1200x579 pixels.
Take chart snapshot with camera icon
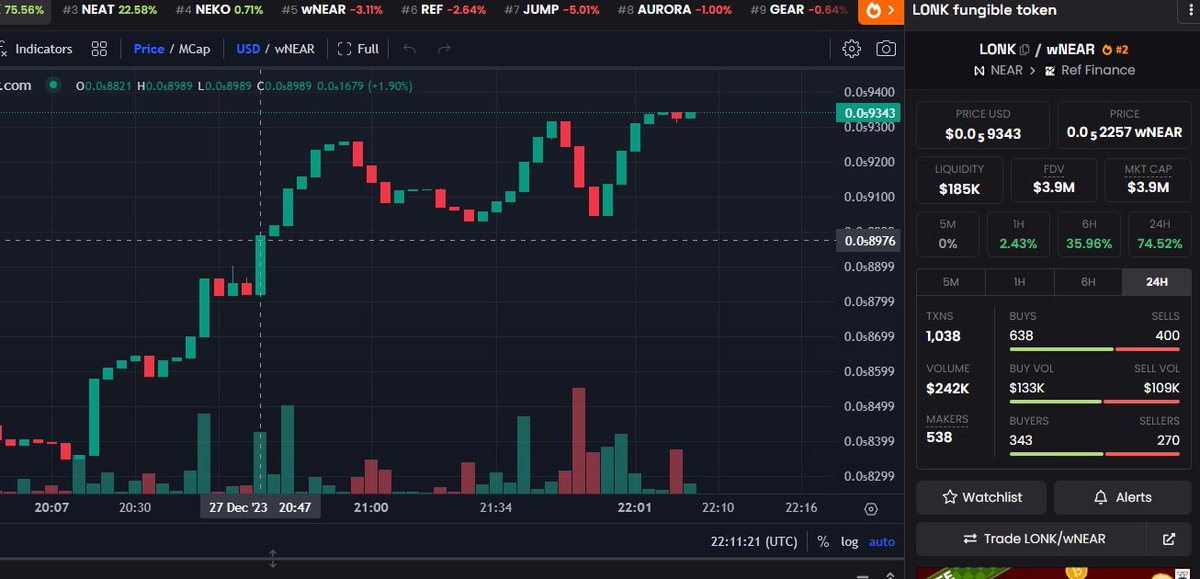[886, 48]
